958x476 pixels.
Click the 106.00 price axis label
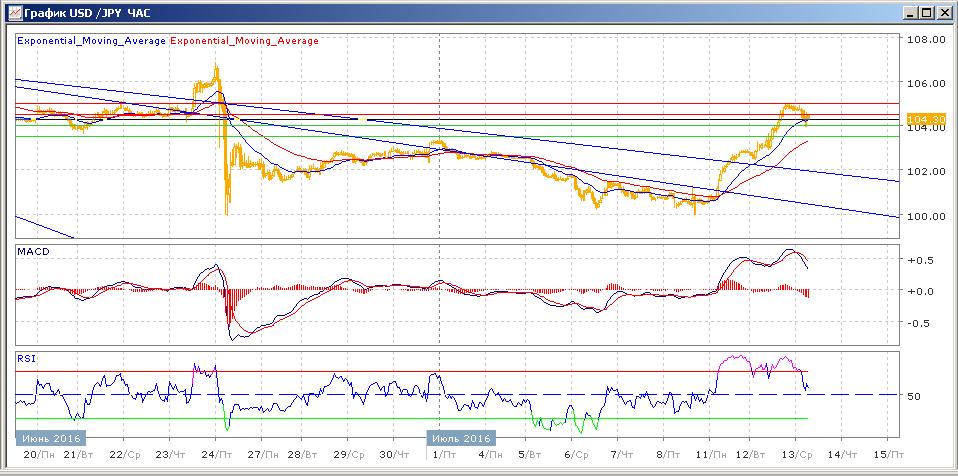point(926,84)
